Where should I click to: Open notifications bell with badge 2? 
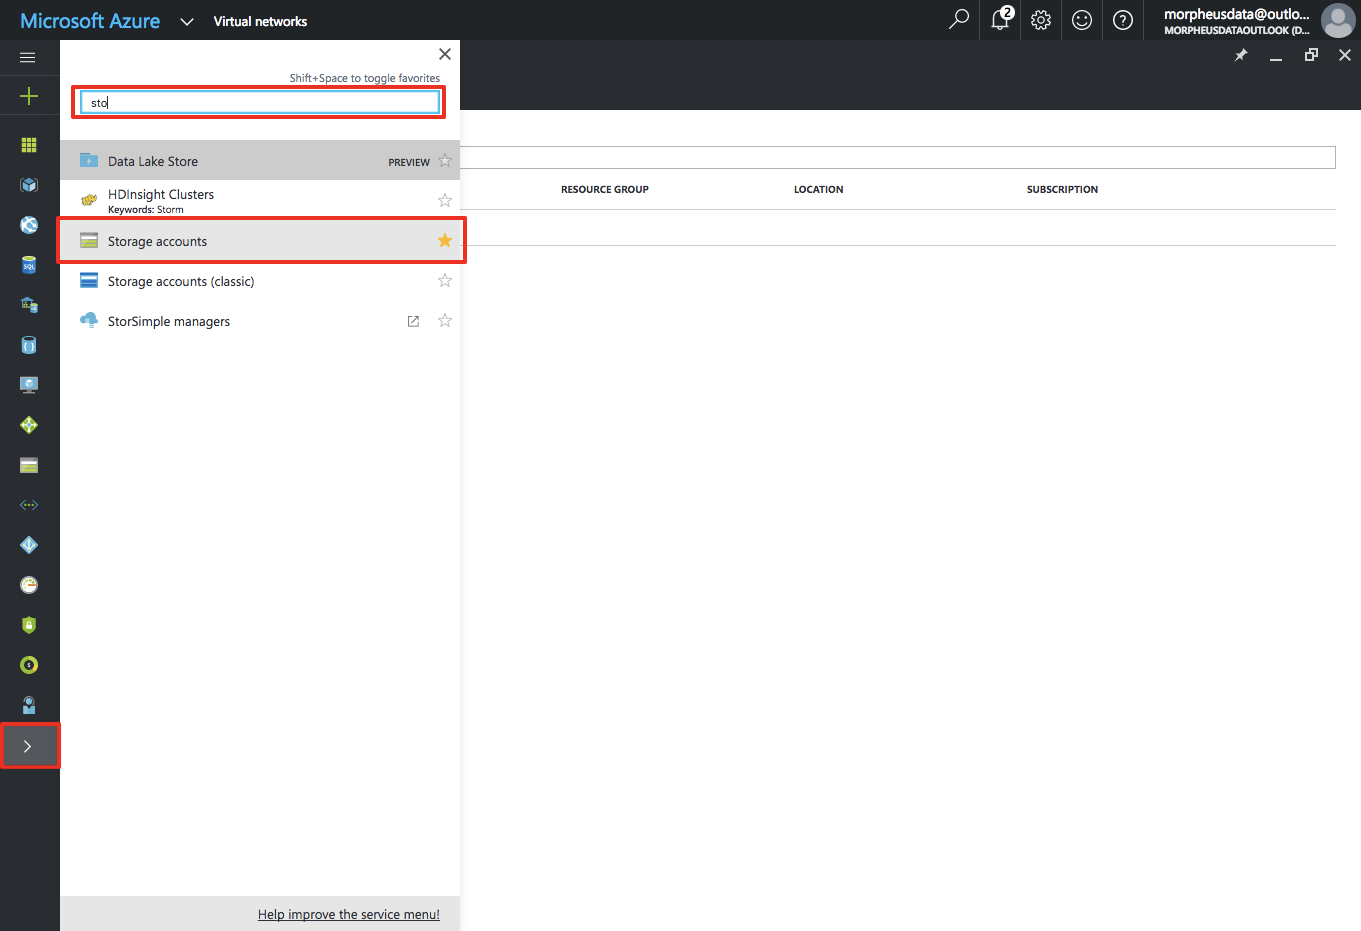1000,19
